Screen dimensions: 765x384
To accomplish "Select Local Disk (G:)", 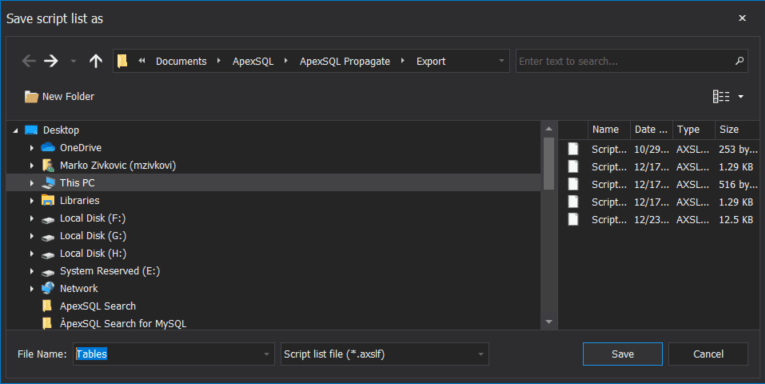I will pos(93,236).
